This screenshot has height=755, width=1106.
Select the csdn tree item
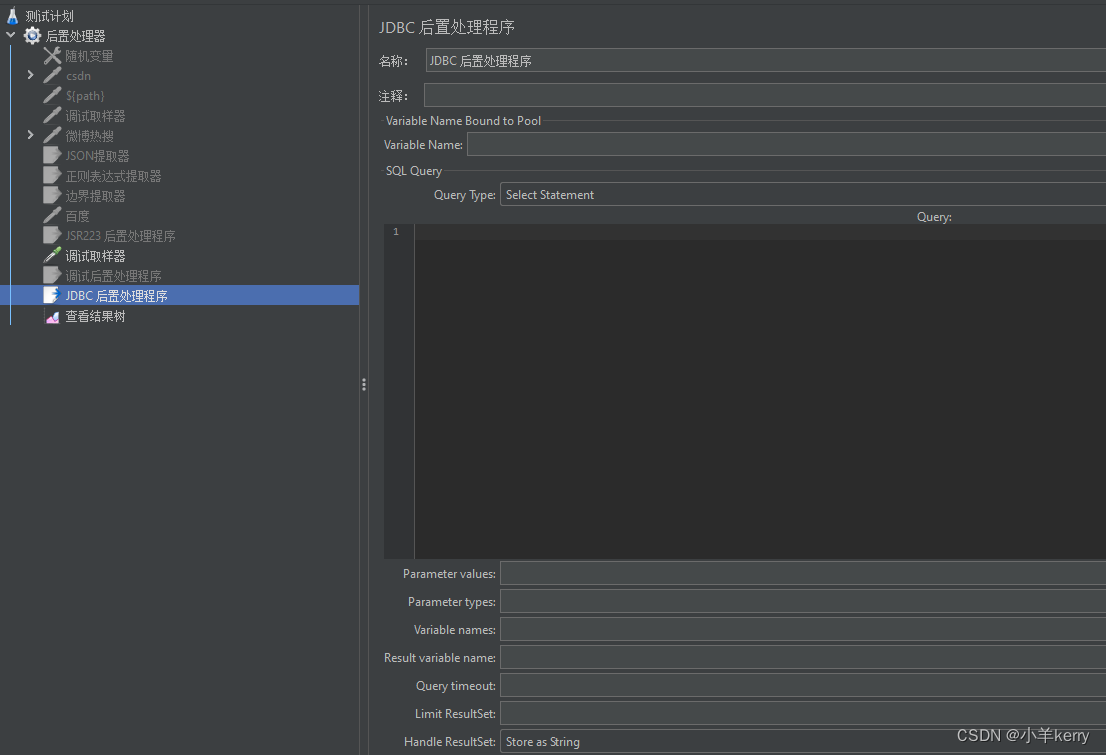[78, 76]
